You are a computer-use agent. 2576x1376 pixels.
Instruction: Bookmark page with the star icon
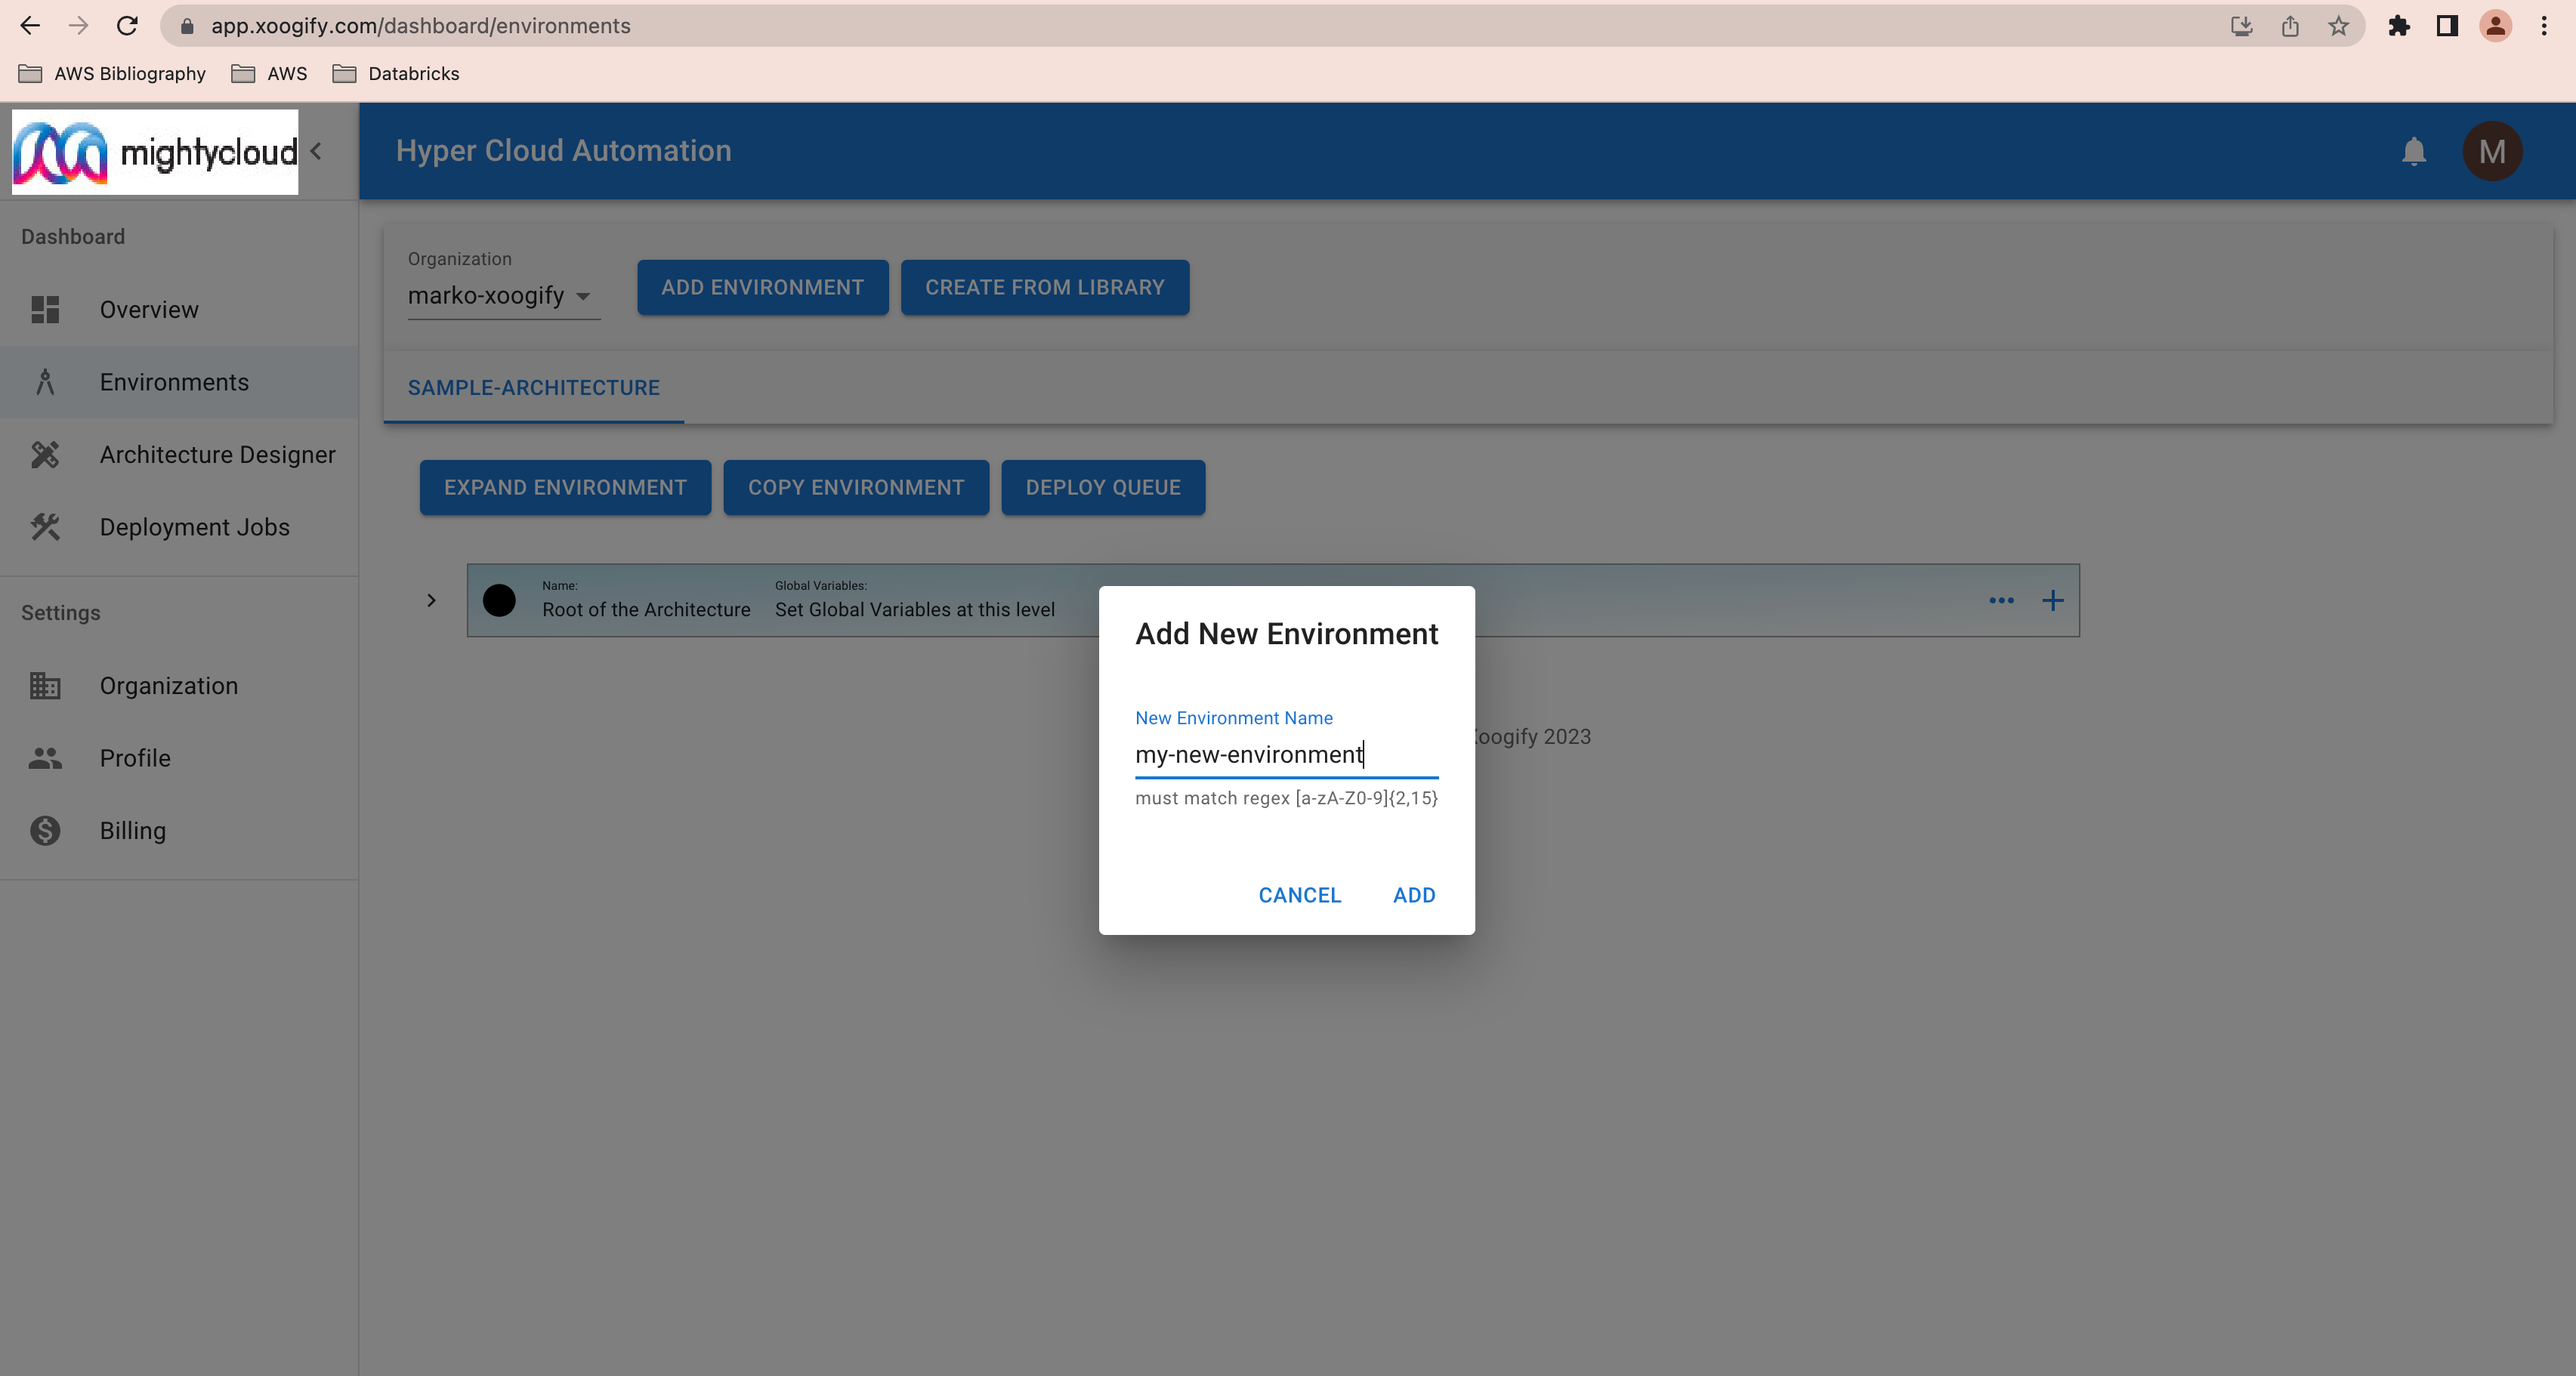(2338, 26)
